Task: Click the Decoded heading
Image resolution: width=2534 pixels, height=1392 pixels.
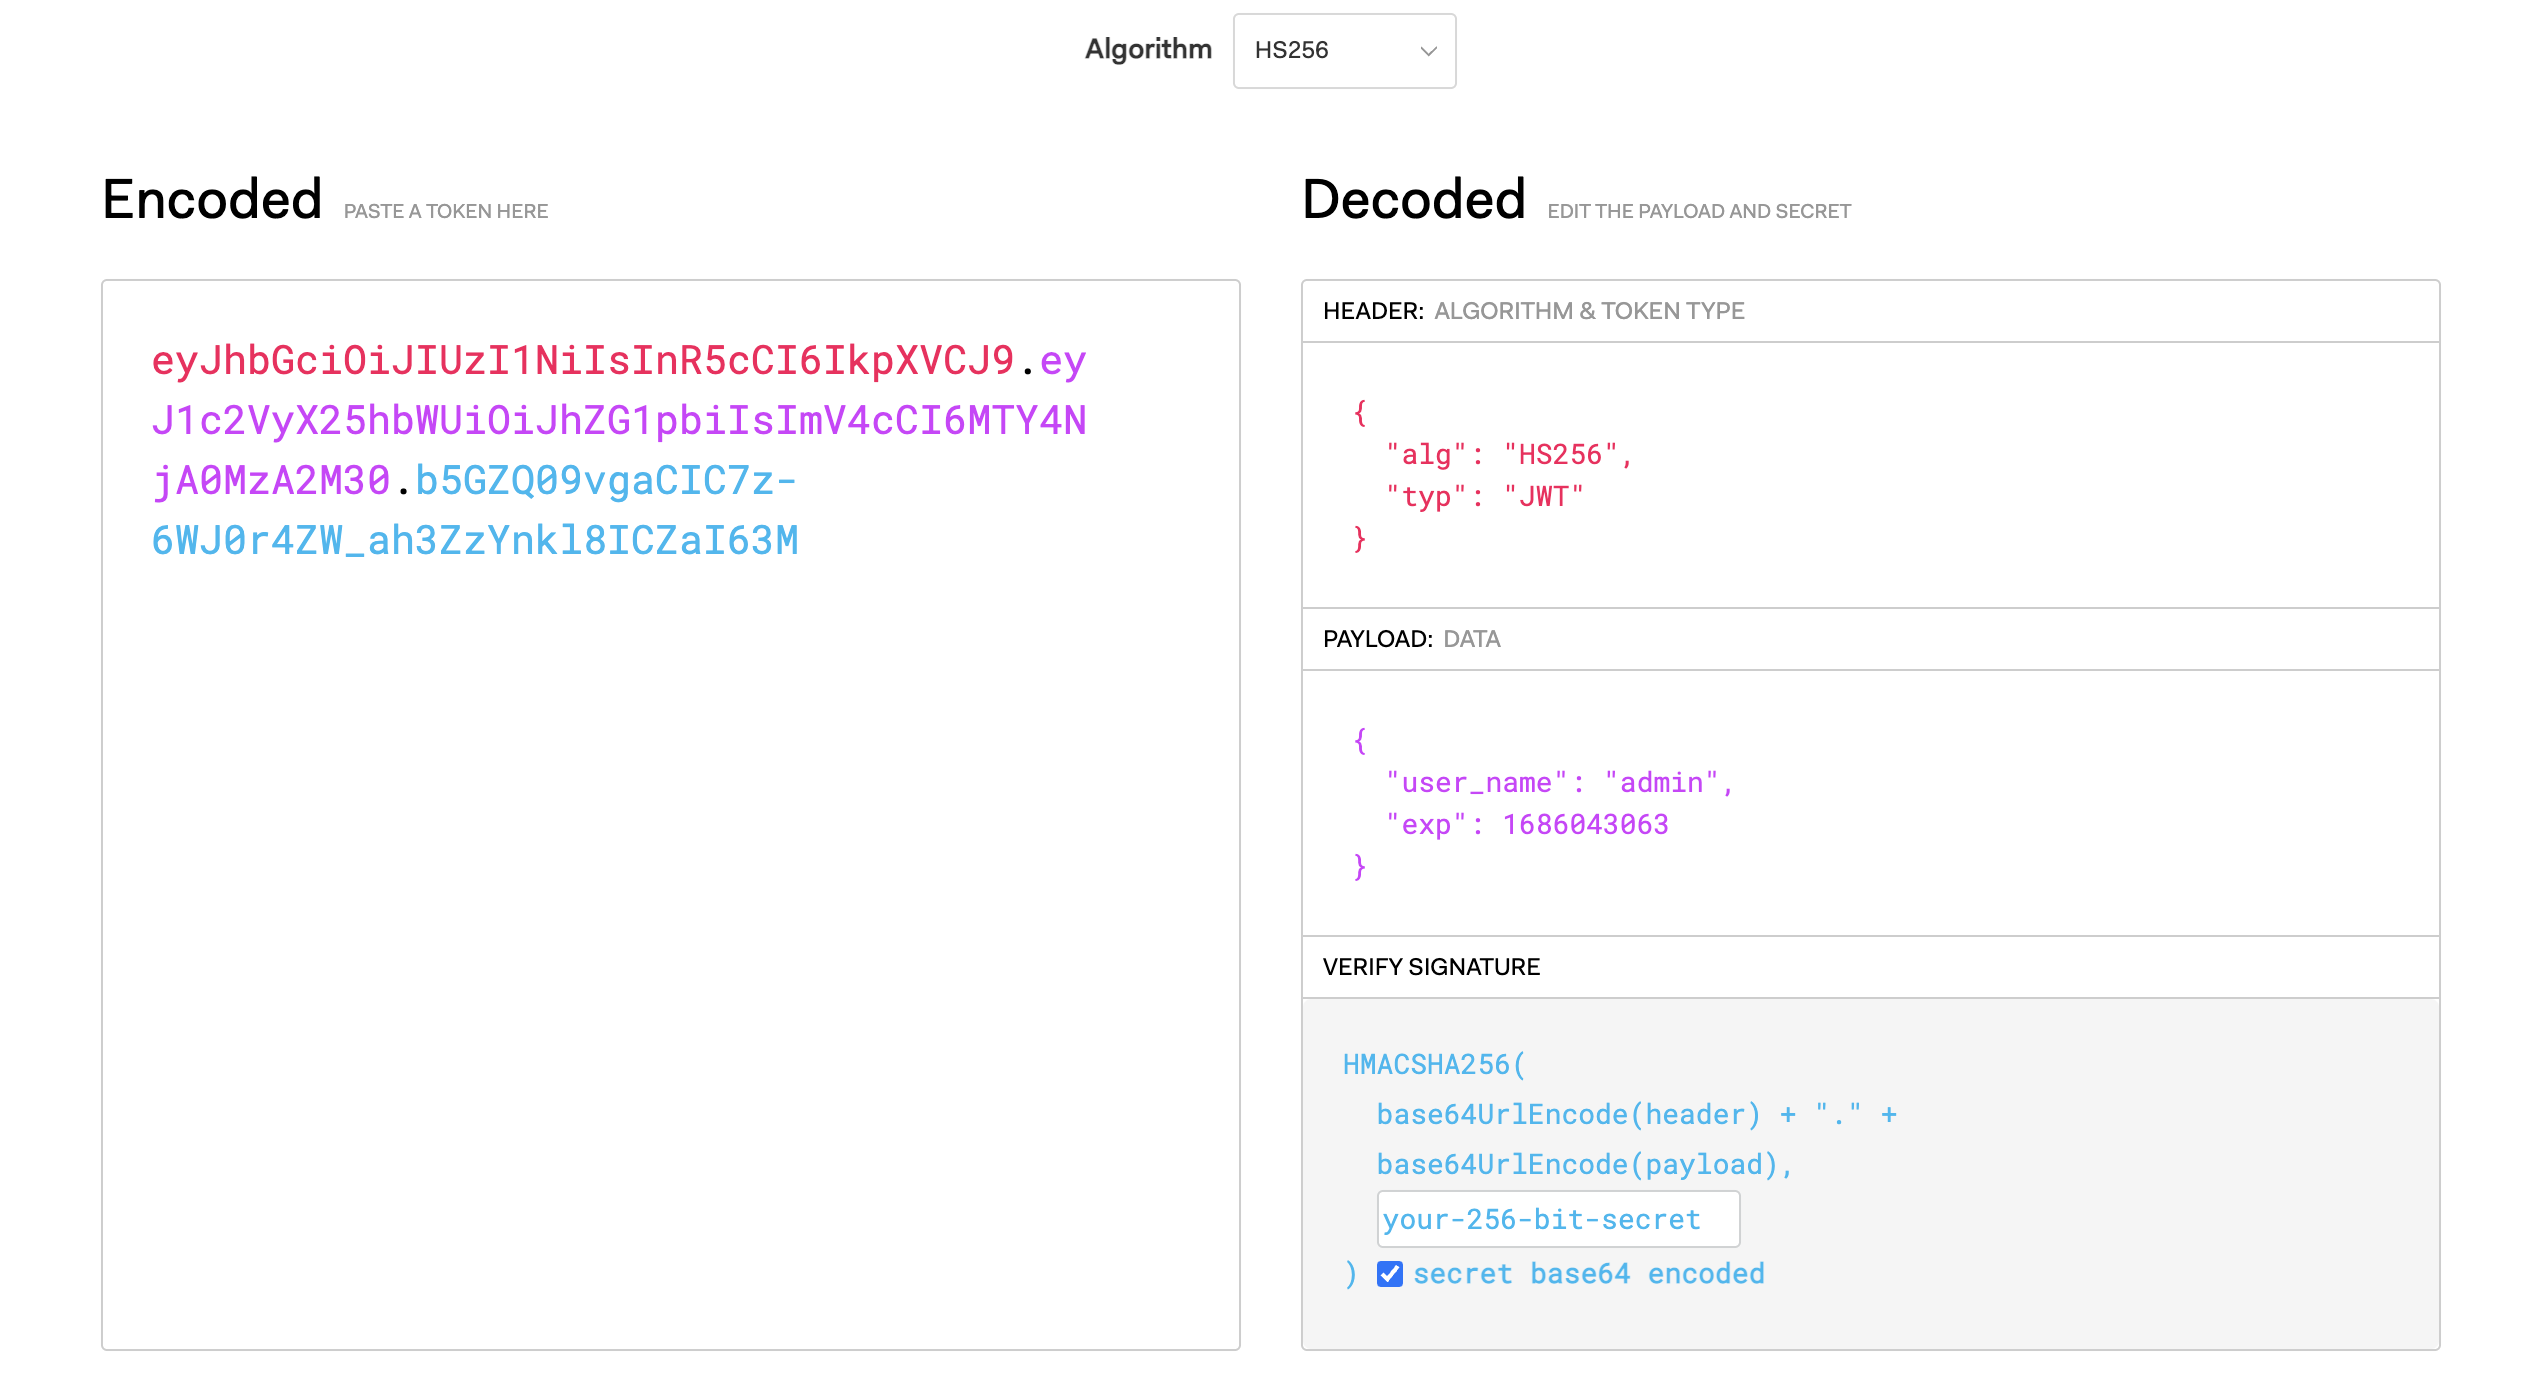Action: coord(1413,199)
